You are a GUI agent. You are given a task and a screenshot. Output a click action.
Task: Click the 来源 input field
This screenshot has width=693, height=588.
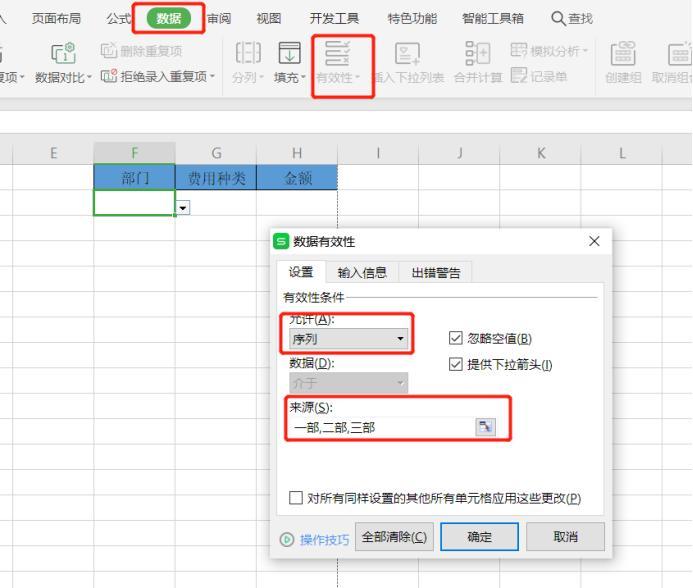coord(382,427)
